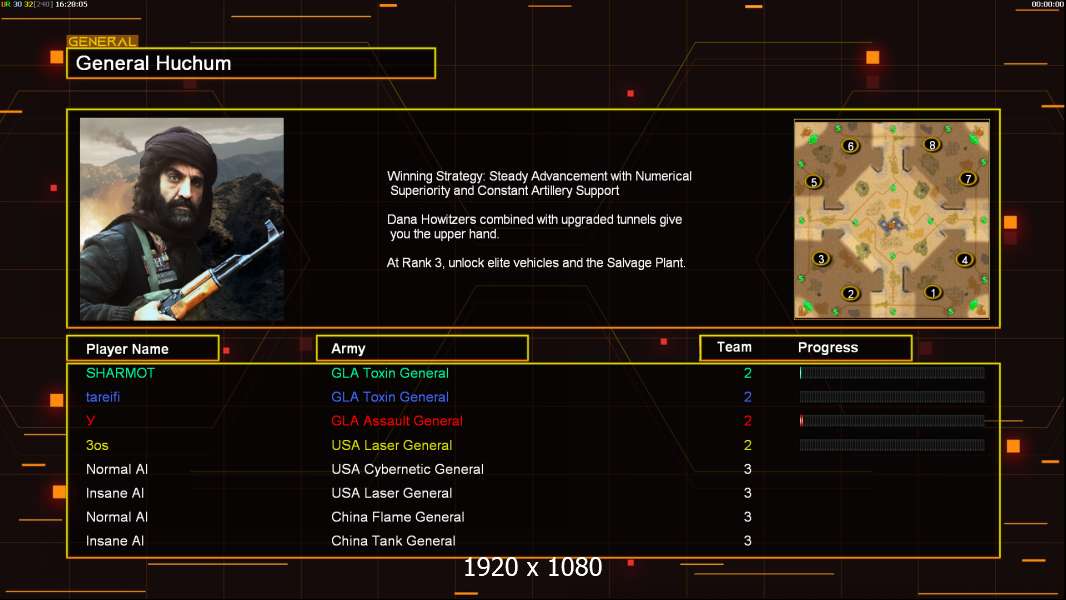Click tareifi's loading progress bar

892,397
